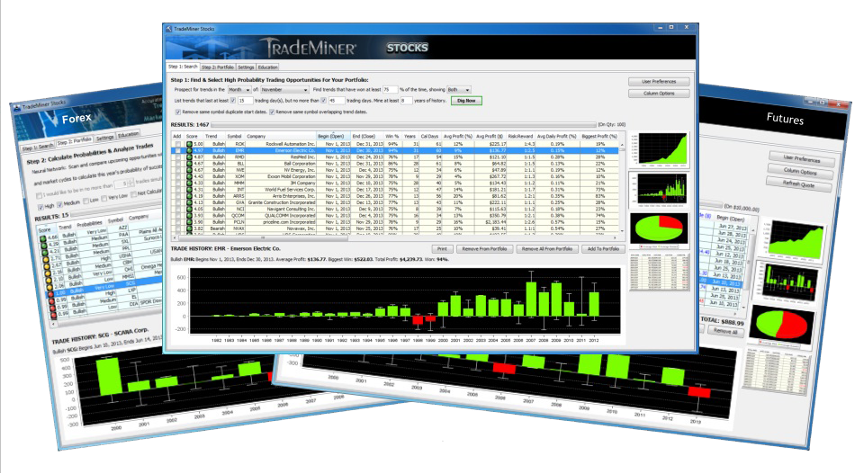Click horizontal scrollbar under Stocks results table
863x473 pixels.
click(x=396, y=238)
